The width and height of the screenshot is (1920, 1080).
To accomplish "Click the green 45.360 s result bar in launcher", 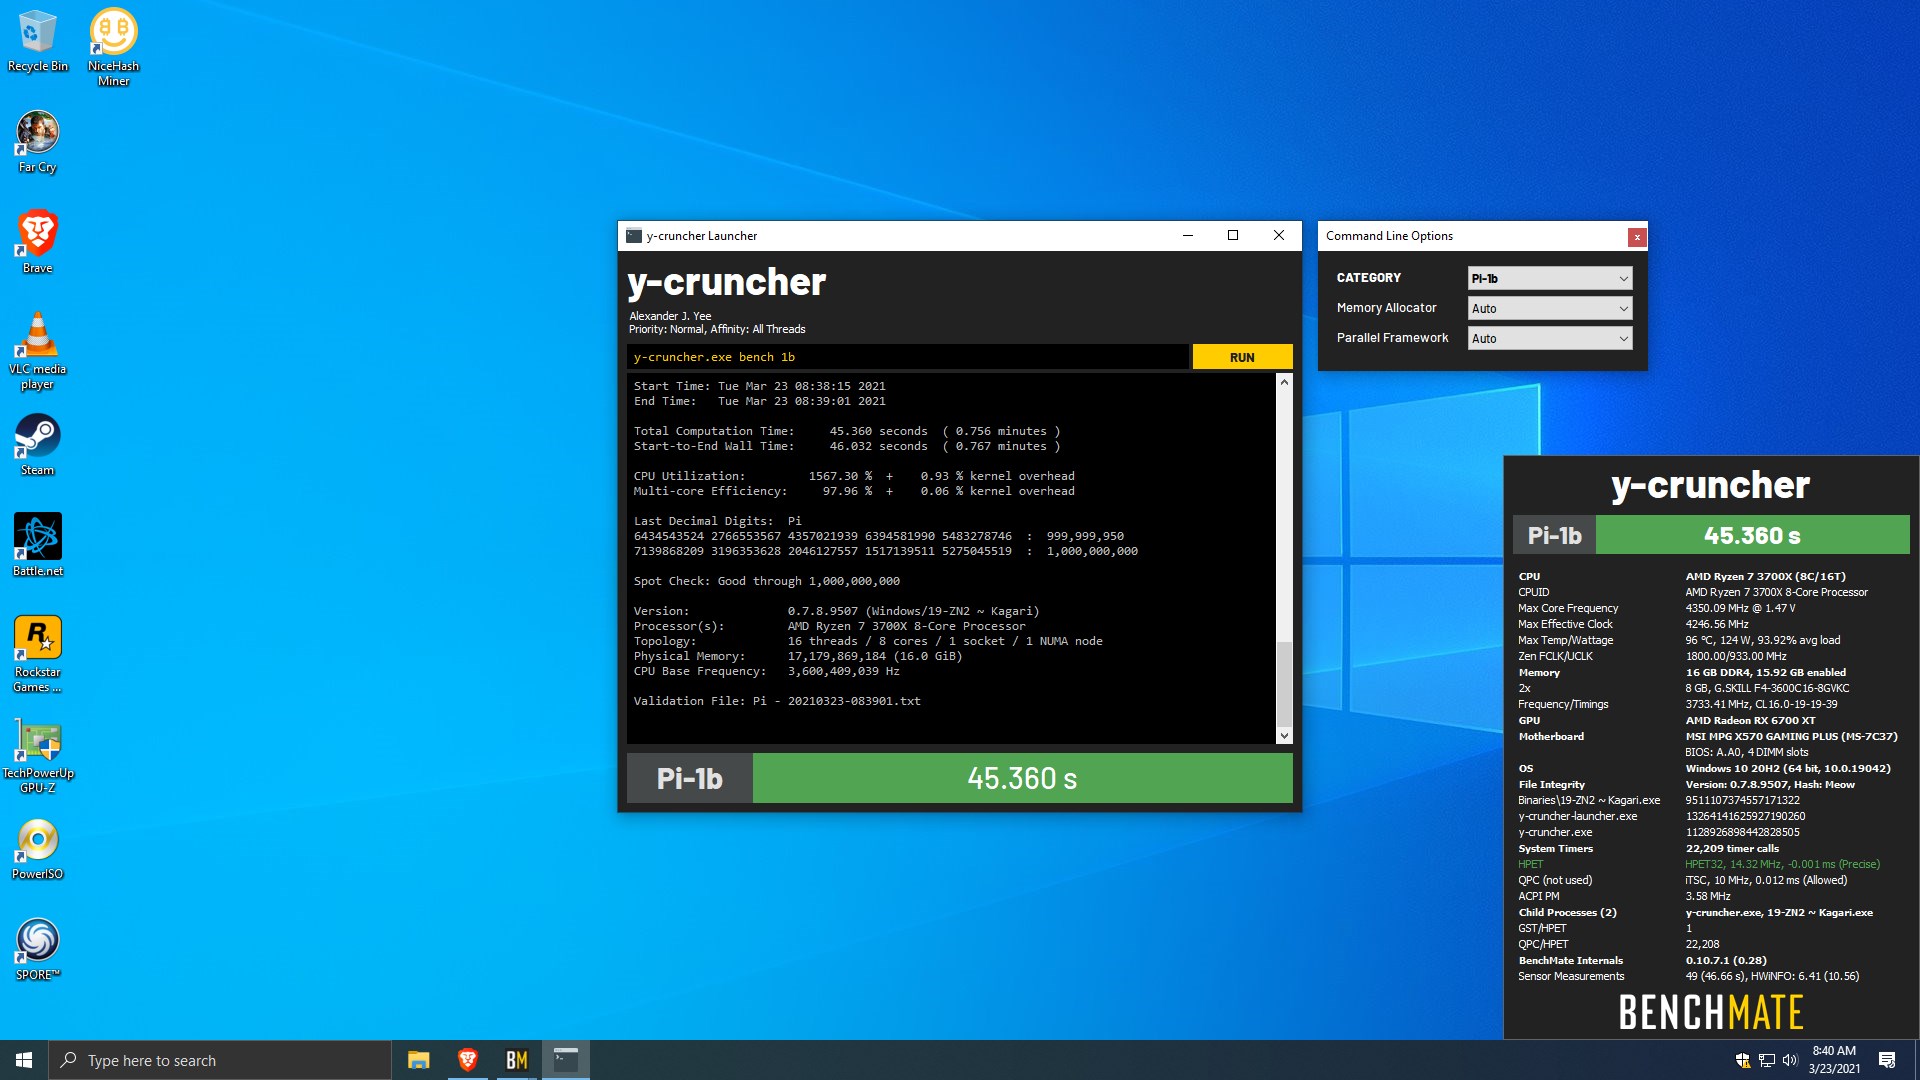I will pyautogui.click(x=1022, y=778).
